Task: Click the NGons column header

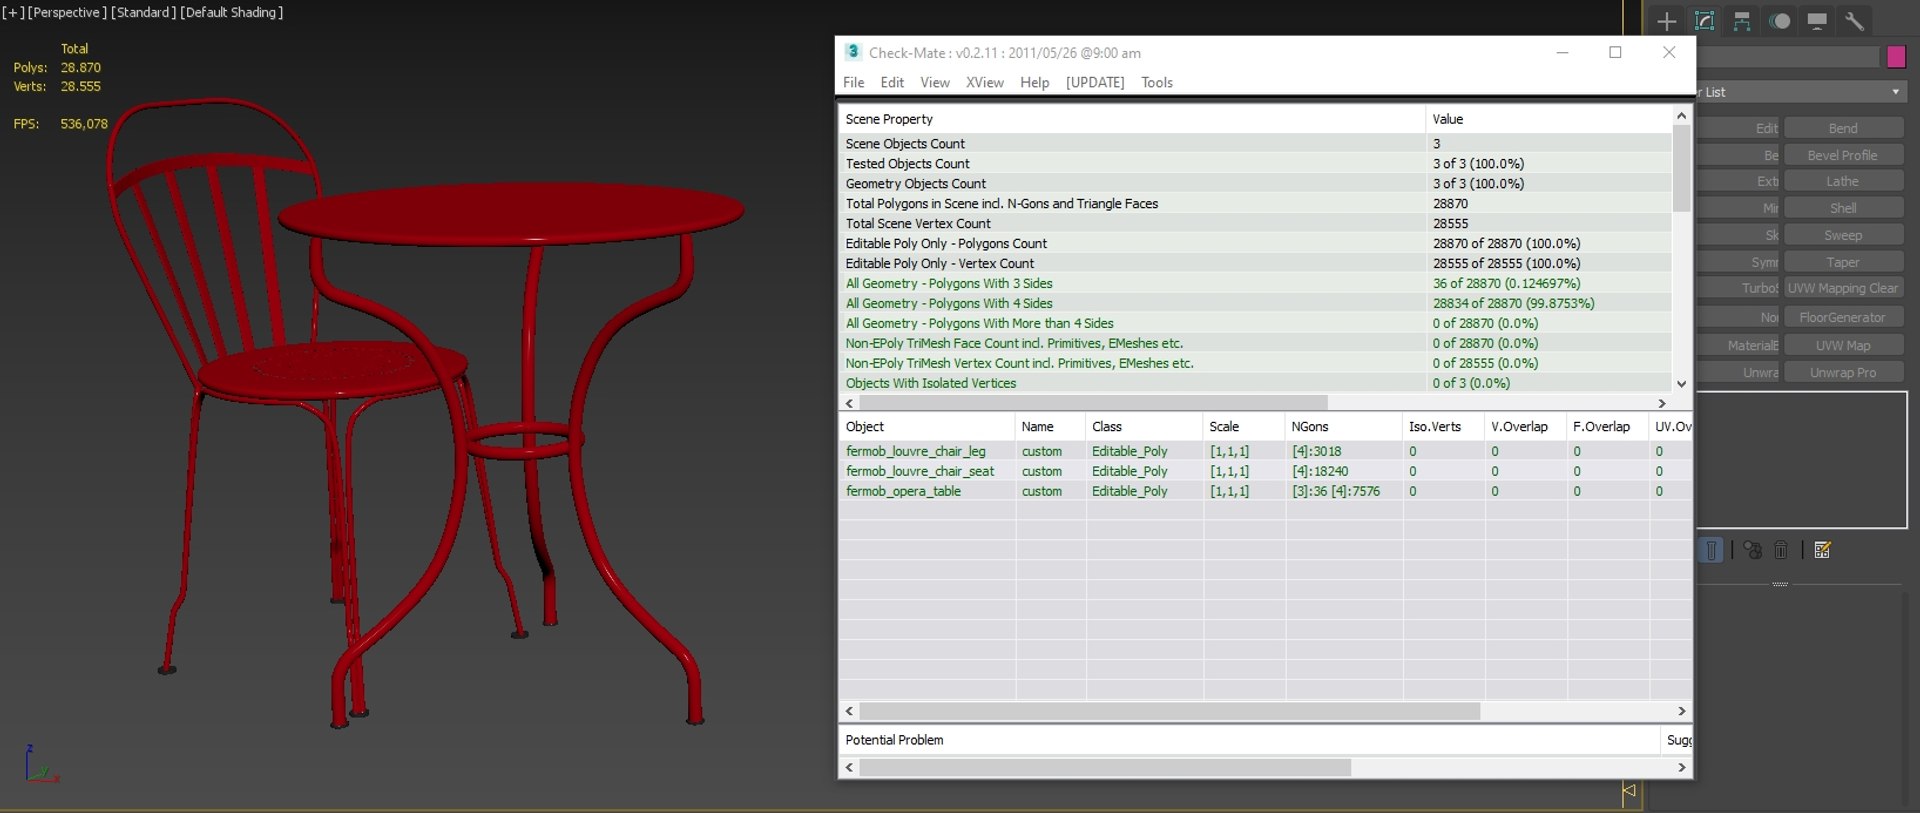Action: pyautogui.click(x=1343, y=426)
